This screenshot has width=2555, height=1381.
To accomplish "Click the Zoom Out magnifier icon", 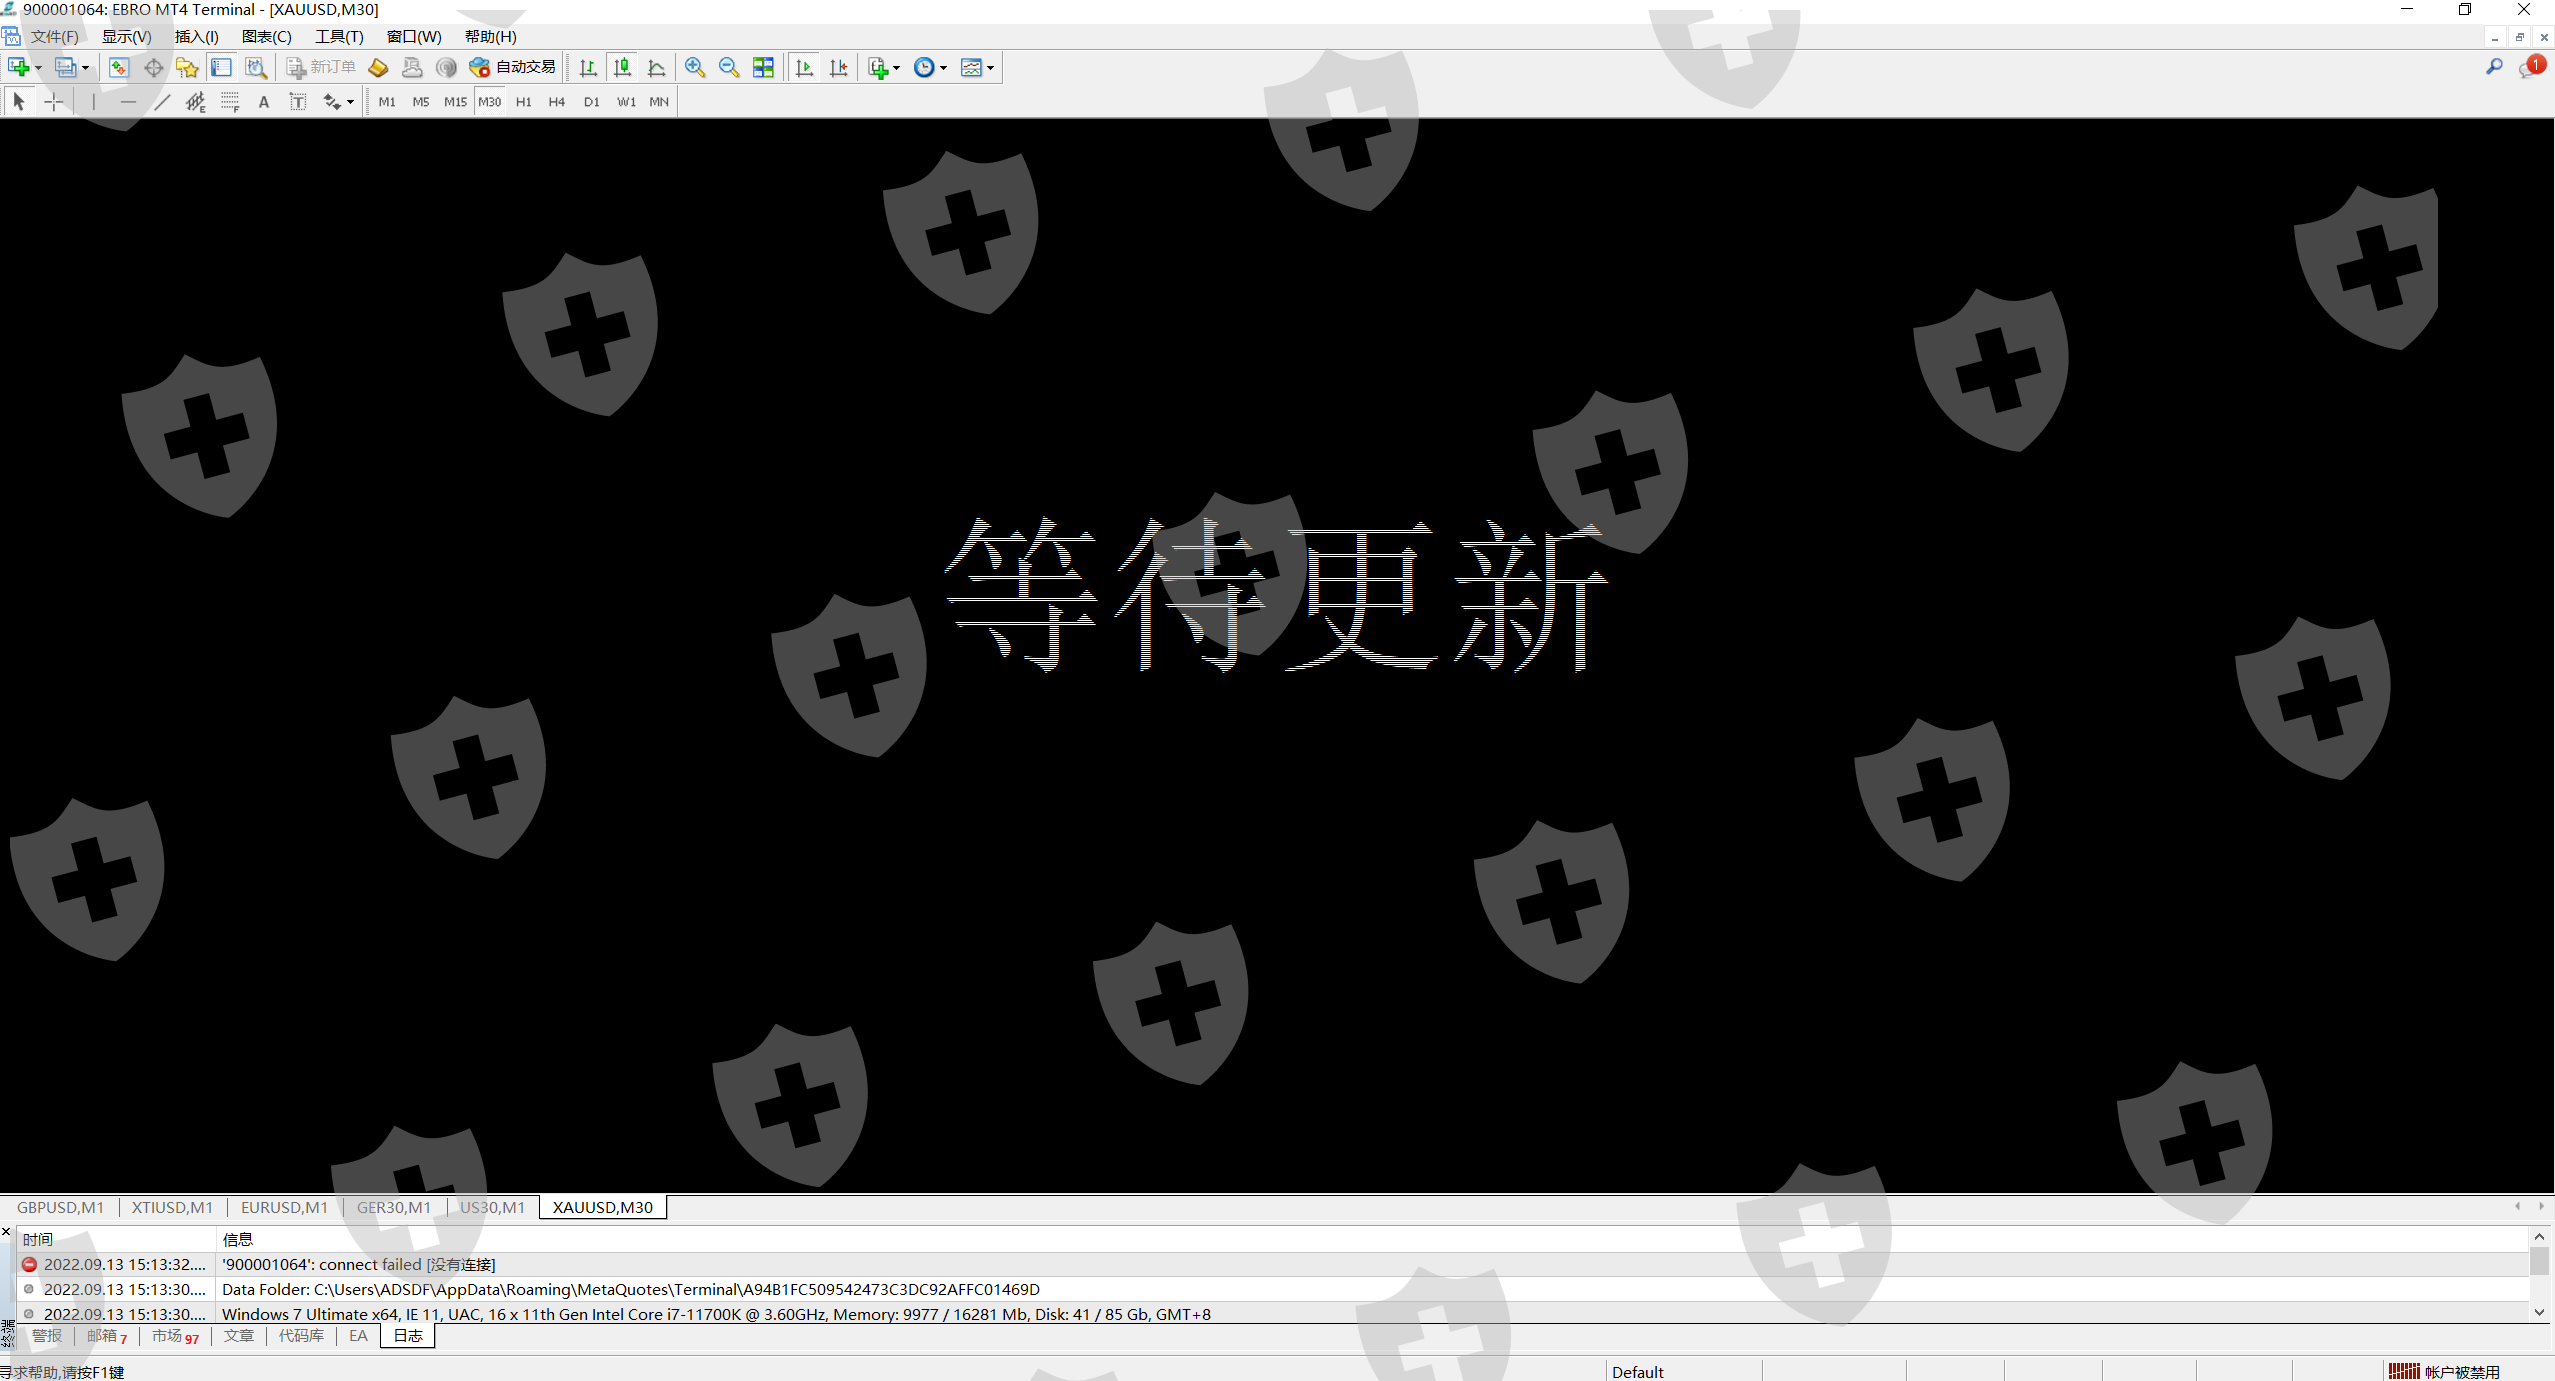I will tap(729, 67).
